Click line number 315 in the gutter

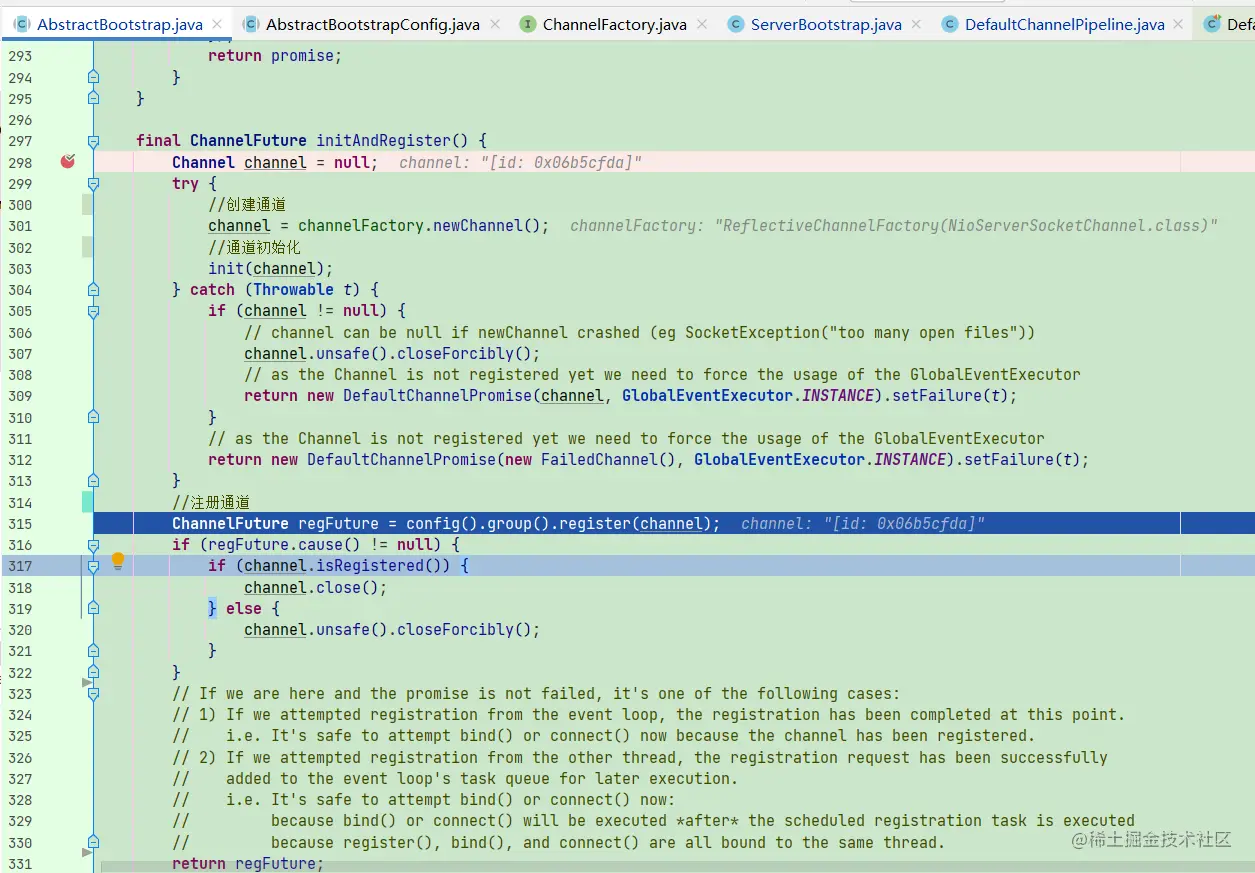click(x=20, y=524)
